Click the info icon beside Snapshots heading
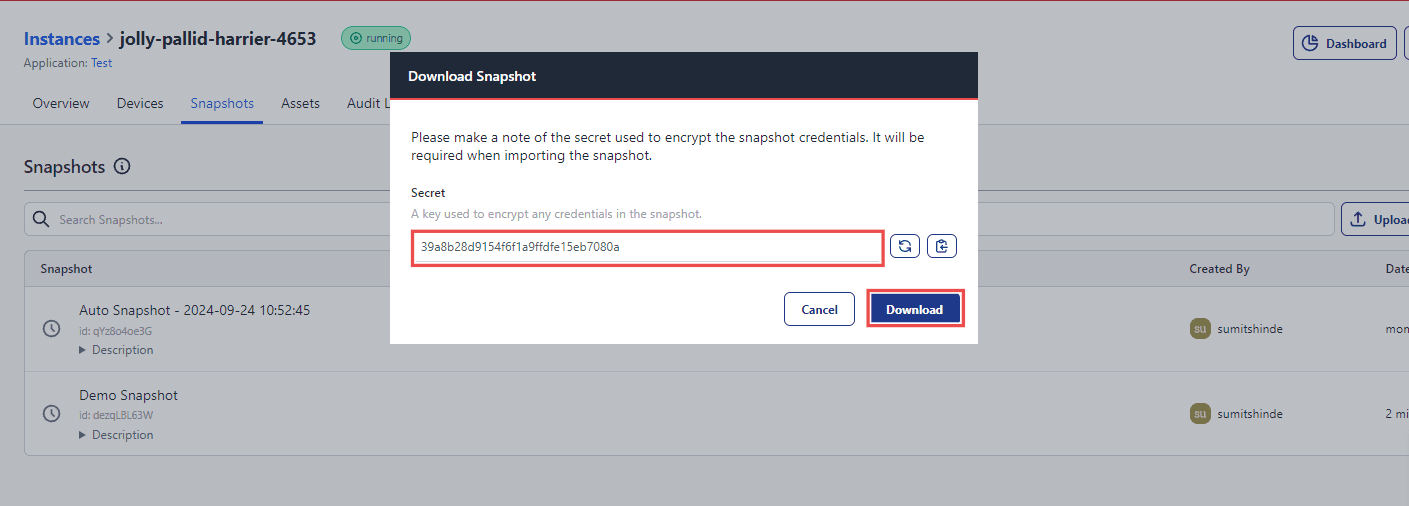 122,167
